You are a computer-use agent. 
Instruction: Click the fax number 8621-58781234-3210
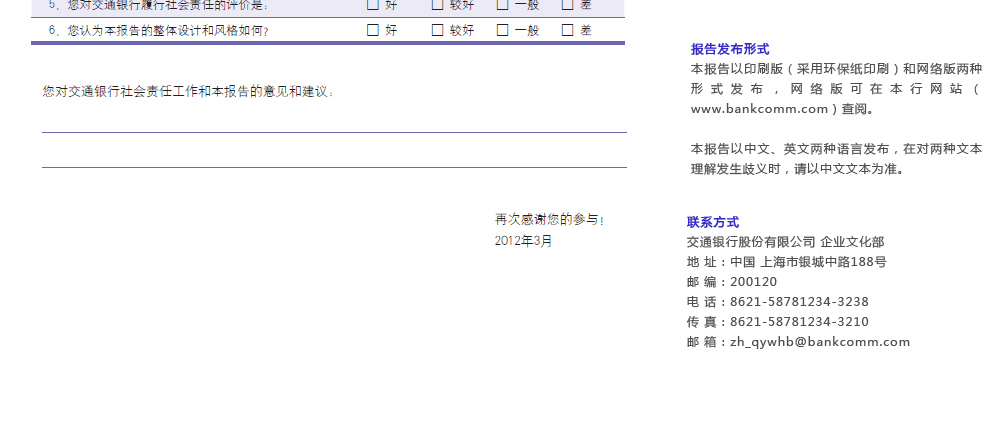pos(799,322)
